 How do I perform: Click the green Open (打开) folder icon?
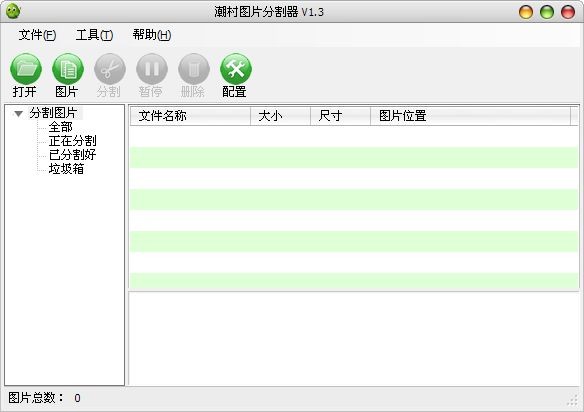tap(26, 69)
